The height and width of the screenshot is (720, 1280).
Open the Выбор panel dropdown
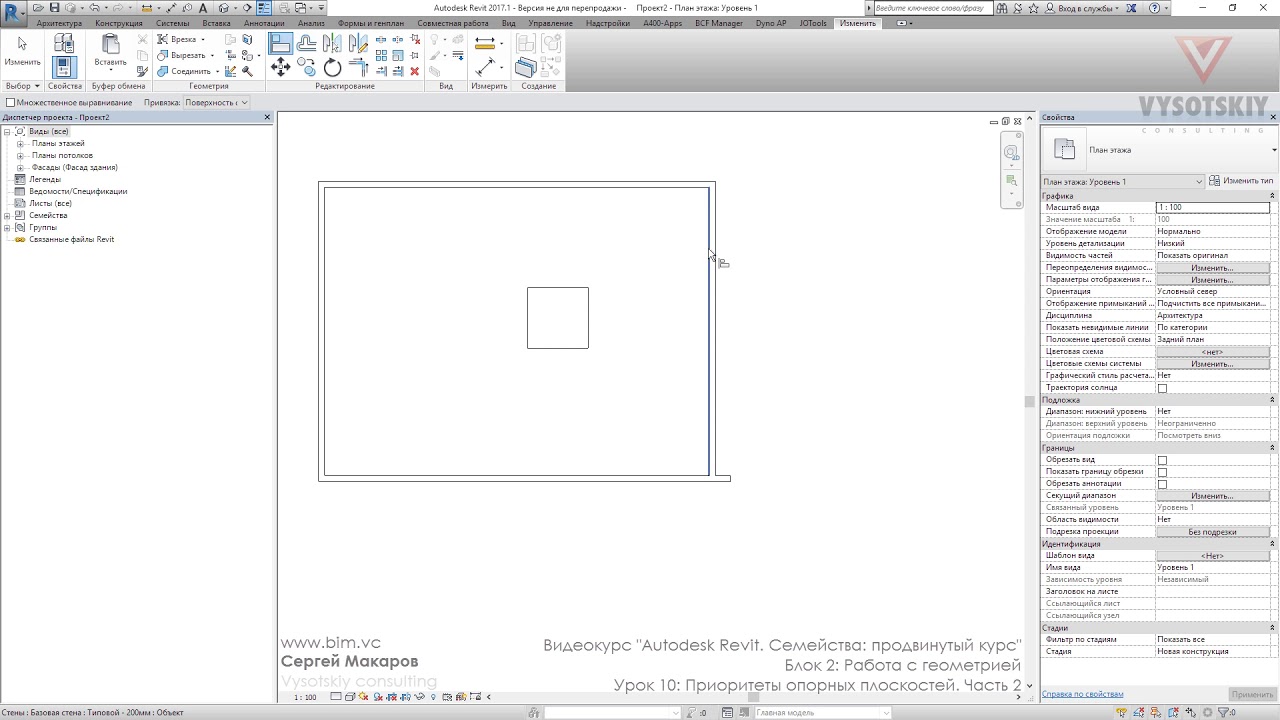point(22,86)
